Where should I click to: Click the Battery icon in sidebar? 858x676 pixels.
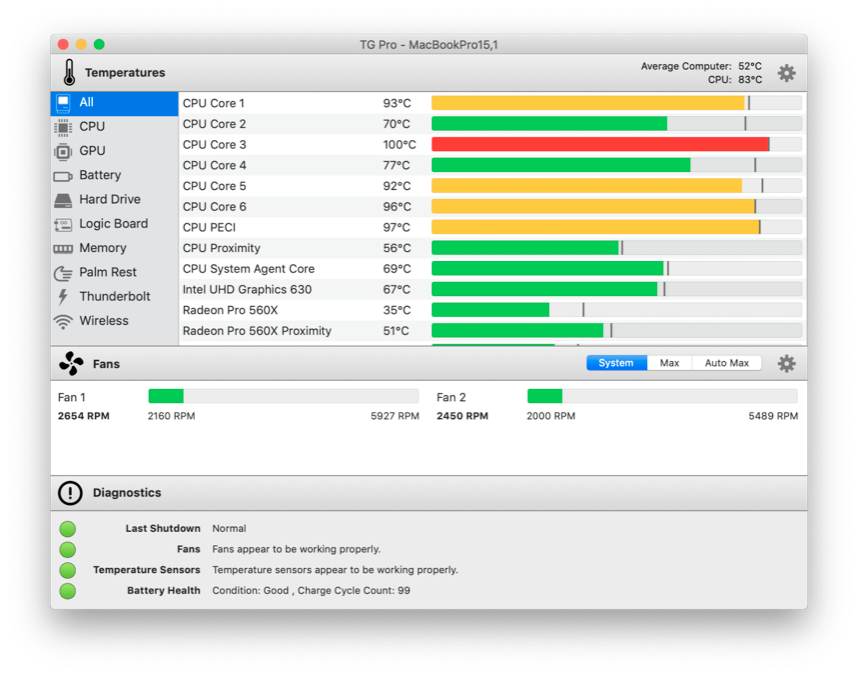(63, 176)
